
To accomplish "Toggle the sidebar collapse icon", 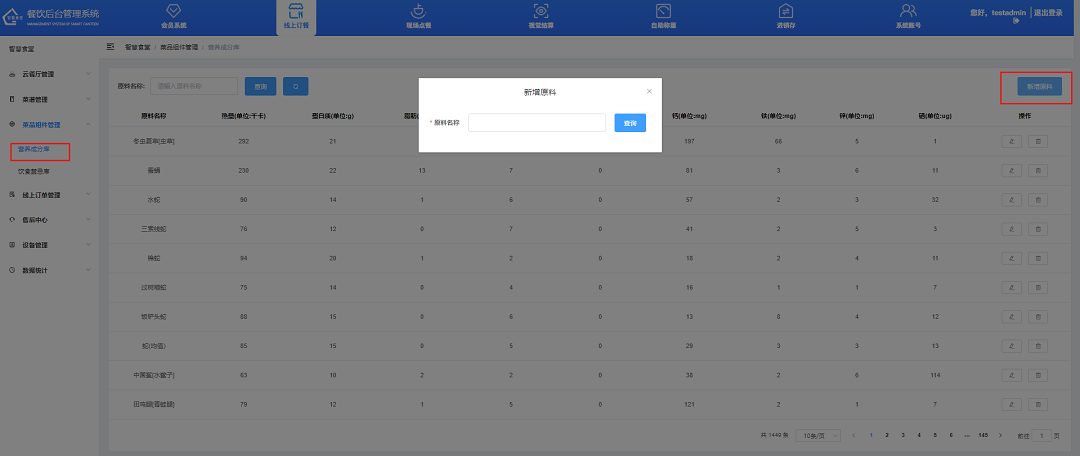I will pyautogui.click(x=111, y=47).
